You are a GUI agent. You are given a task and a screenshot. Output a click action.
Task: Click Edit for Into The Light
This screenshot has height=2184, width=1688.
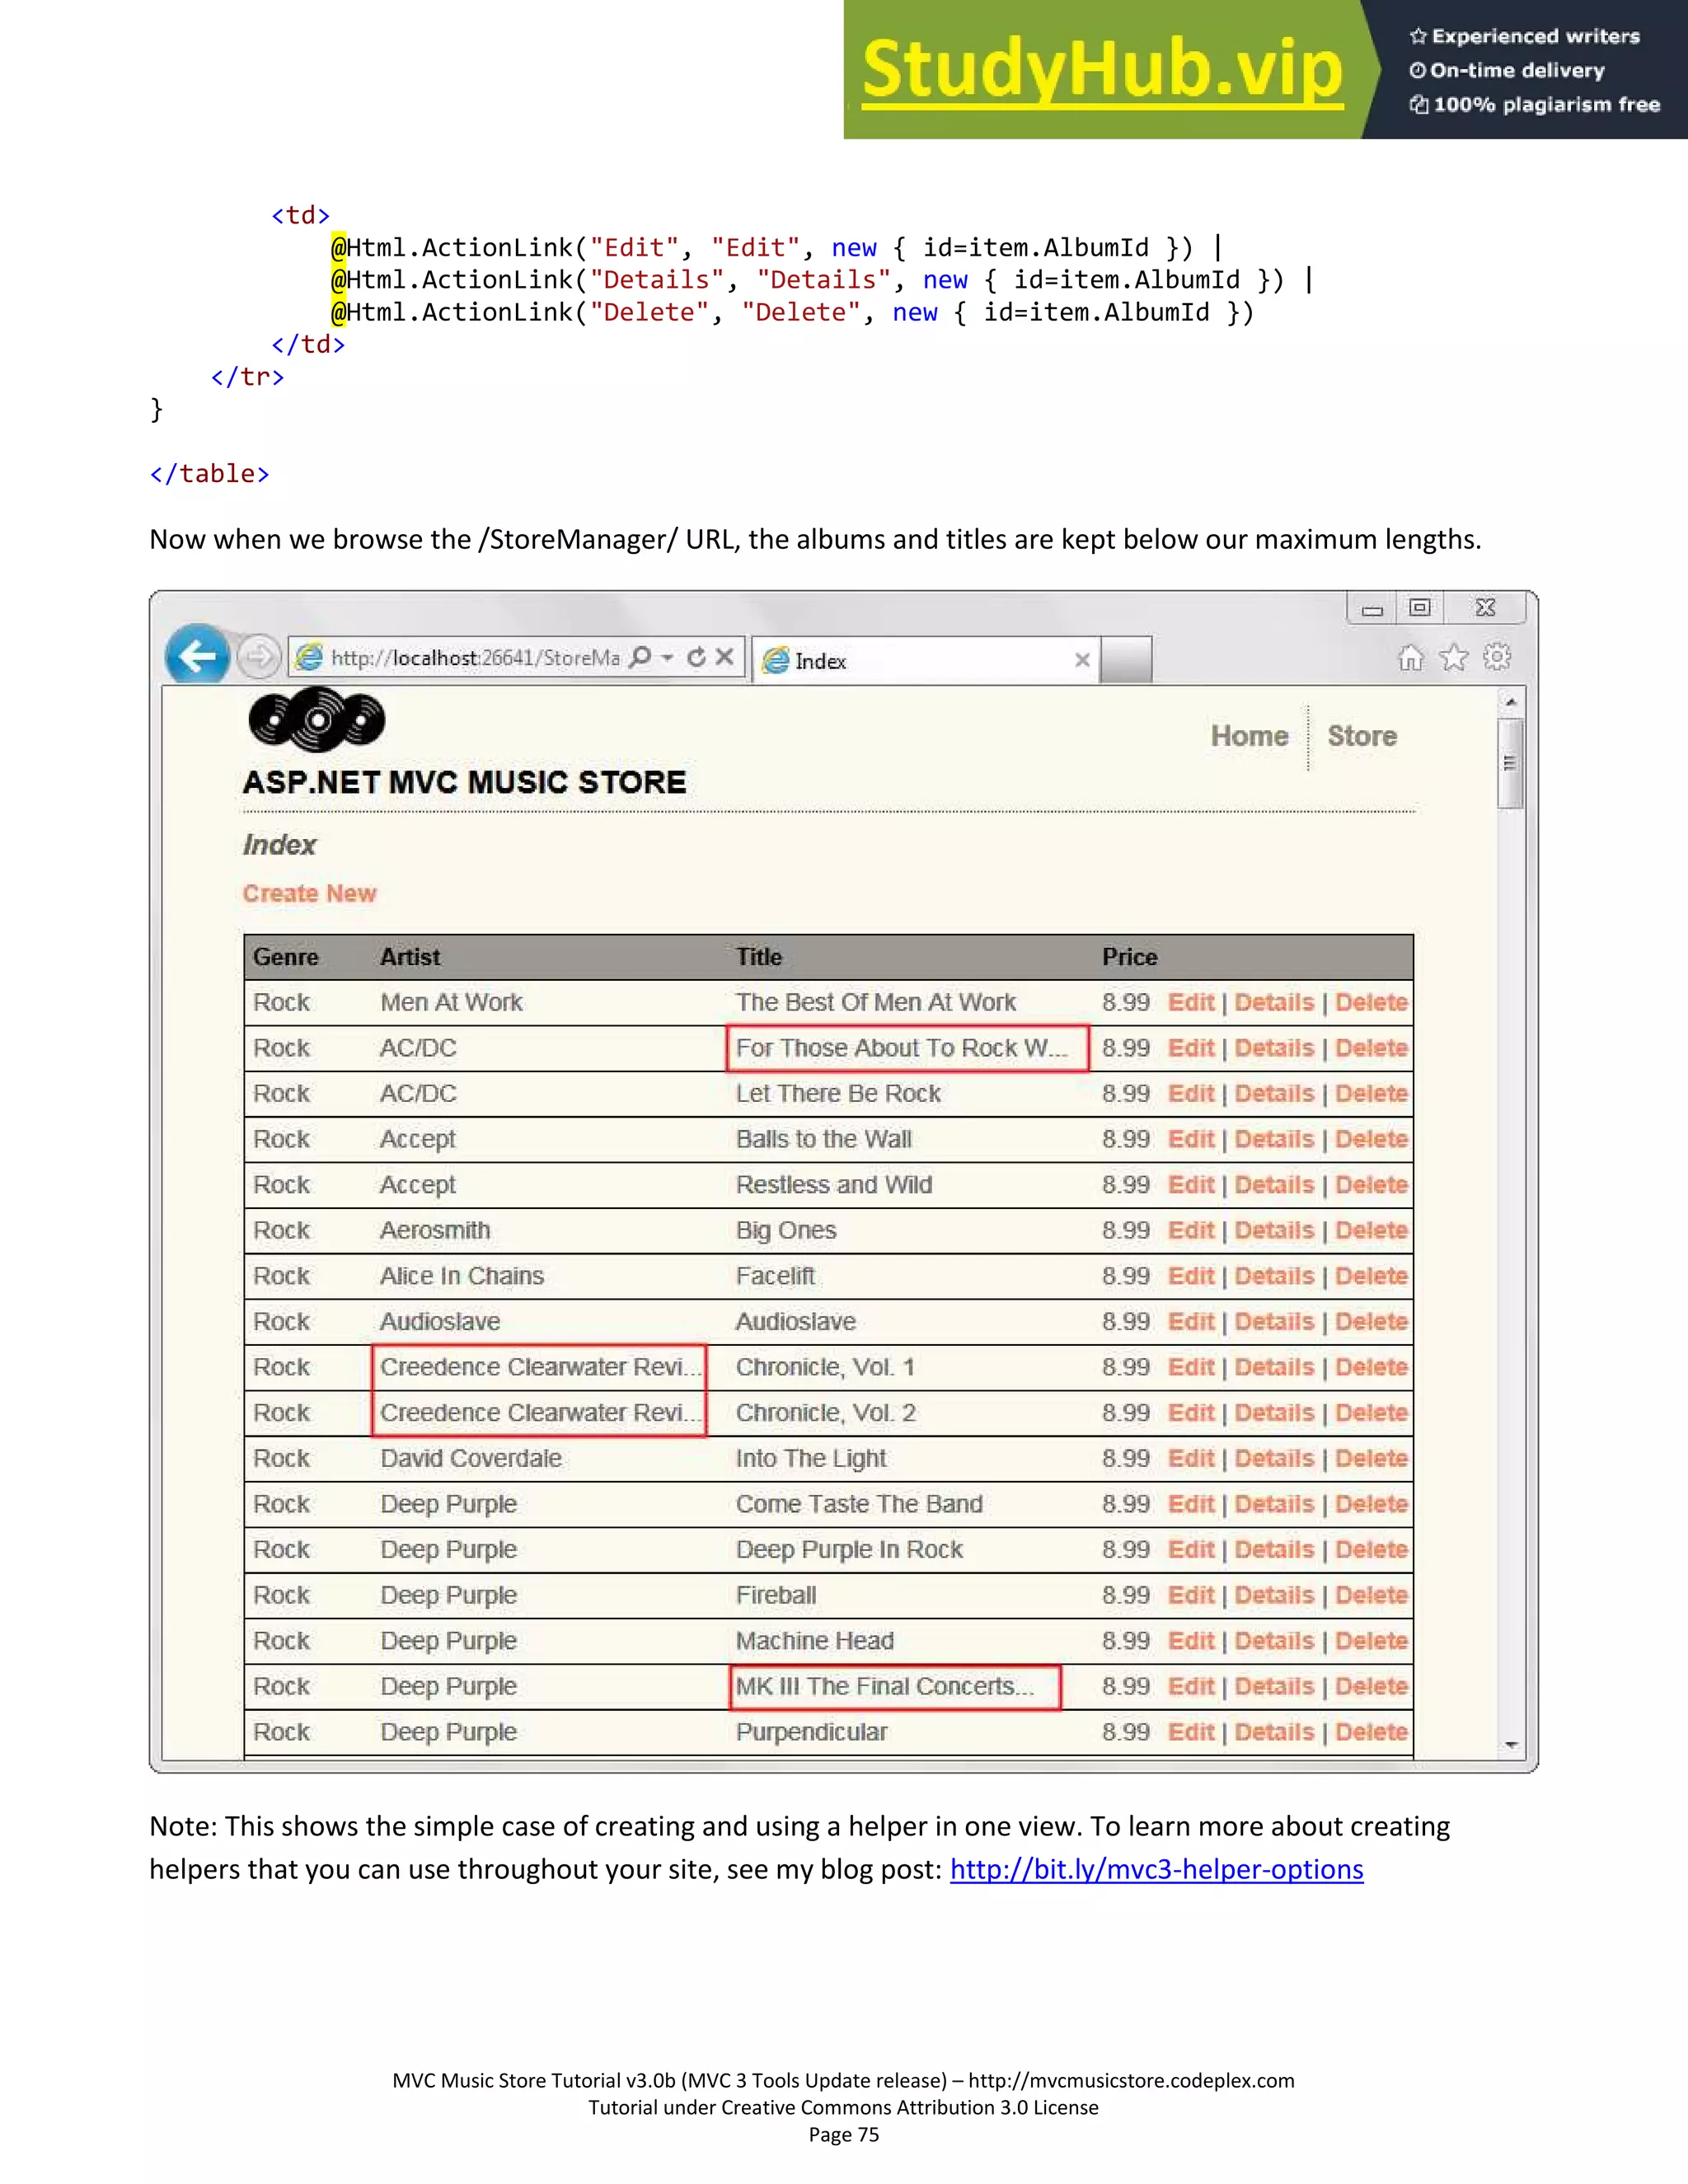pos(1191,1458)
